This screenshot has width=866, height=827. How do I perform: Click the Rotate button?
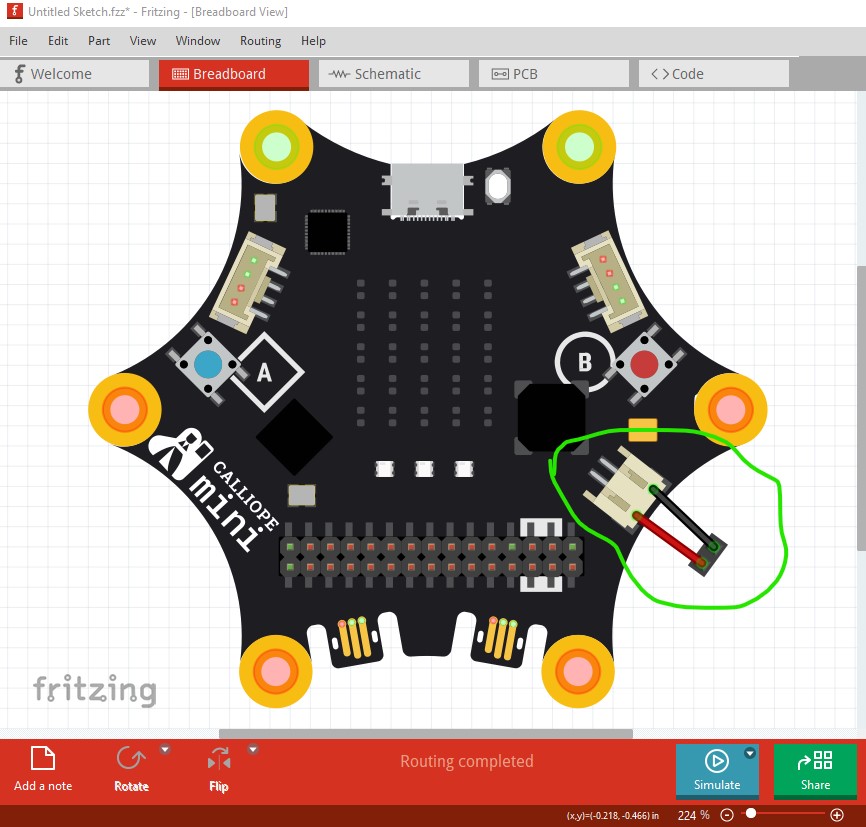131,768
